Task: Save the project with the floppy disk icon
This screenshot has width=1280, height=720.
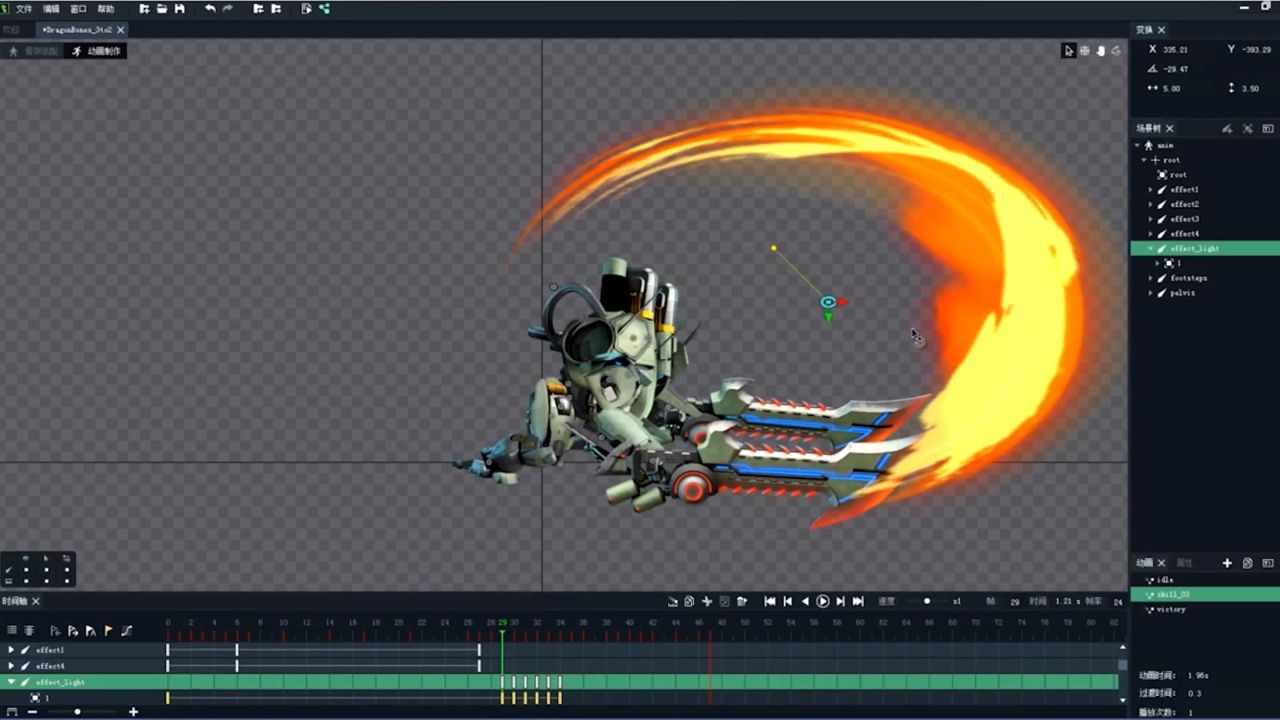Action: tap(179, 9)
